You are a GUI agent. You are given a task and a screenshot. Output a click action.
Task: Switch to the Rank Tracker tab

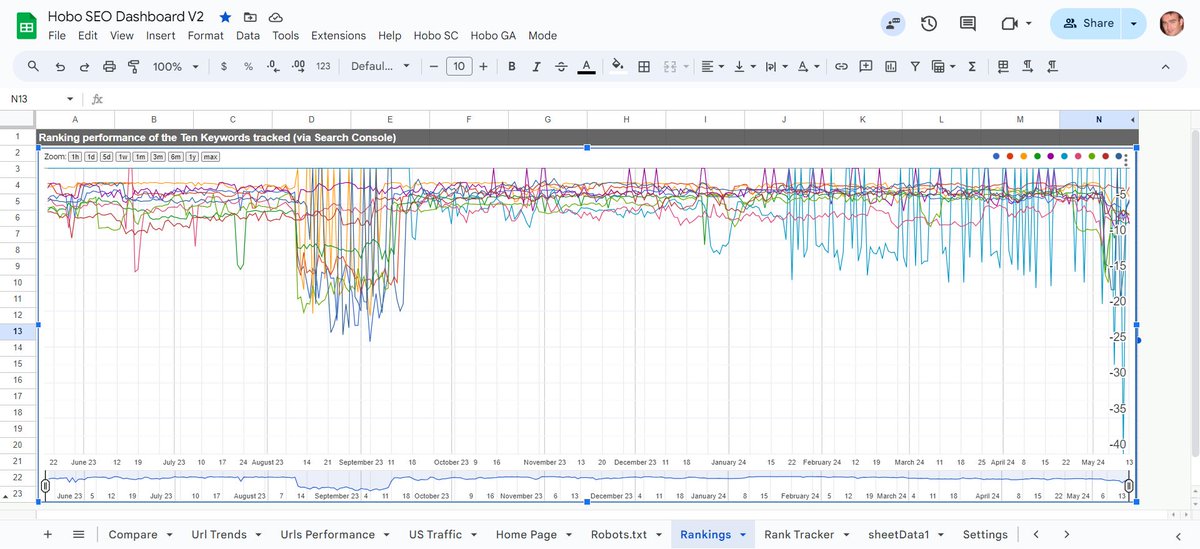(799, 534)
